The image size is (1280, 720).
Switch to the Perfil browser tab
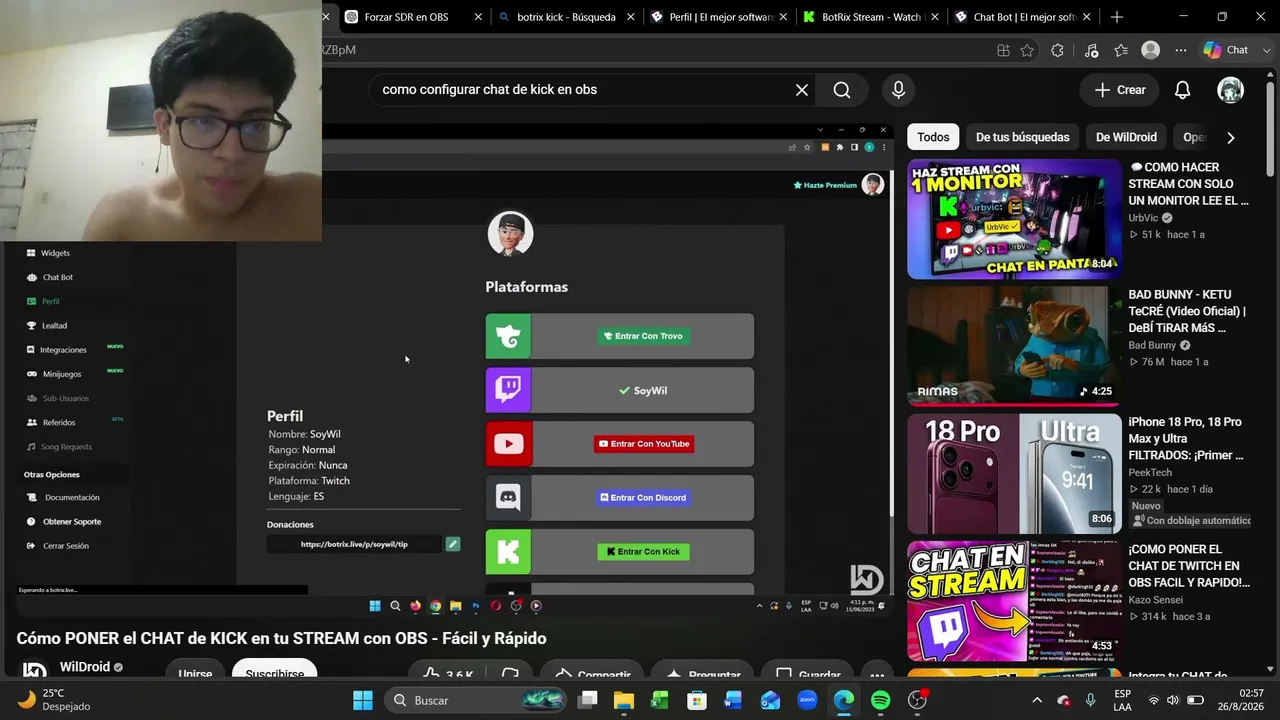(x=717, y=17)
